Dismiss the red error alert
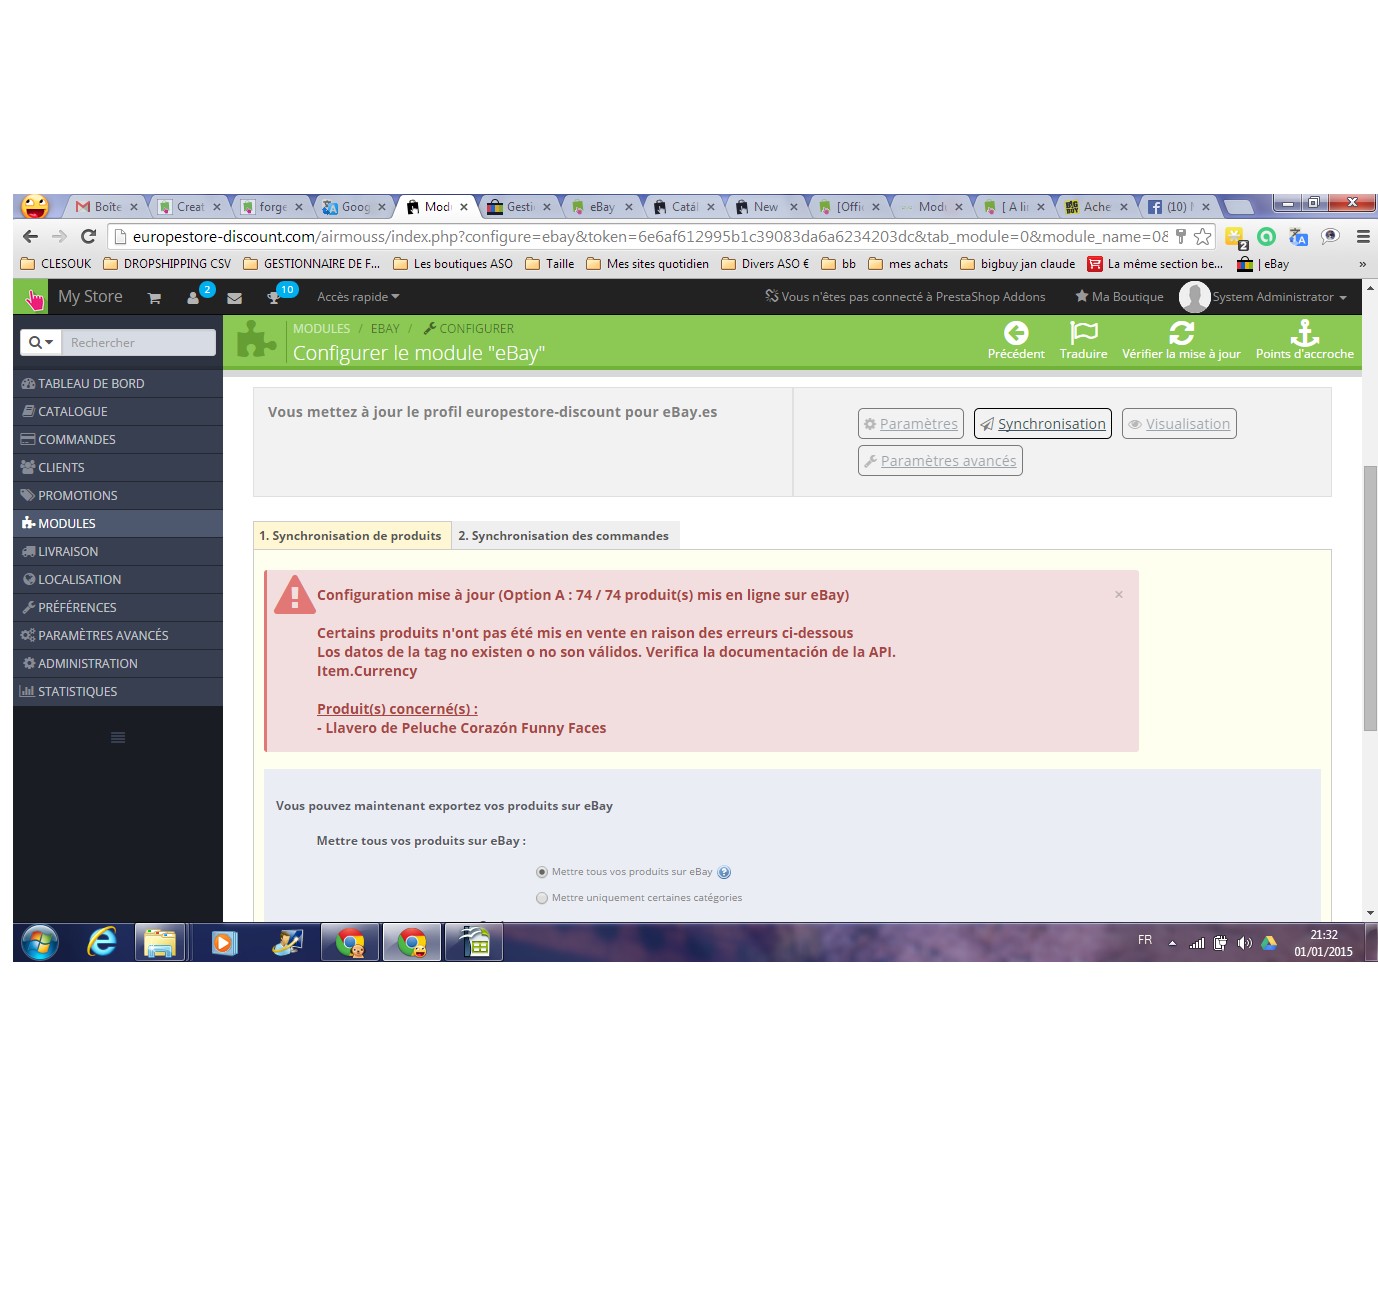Viewport: 1378px width, 1313px height. click(x=1119, y=595)
